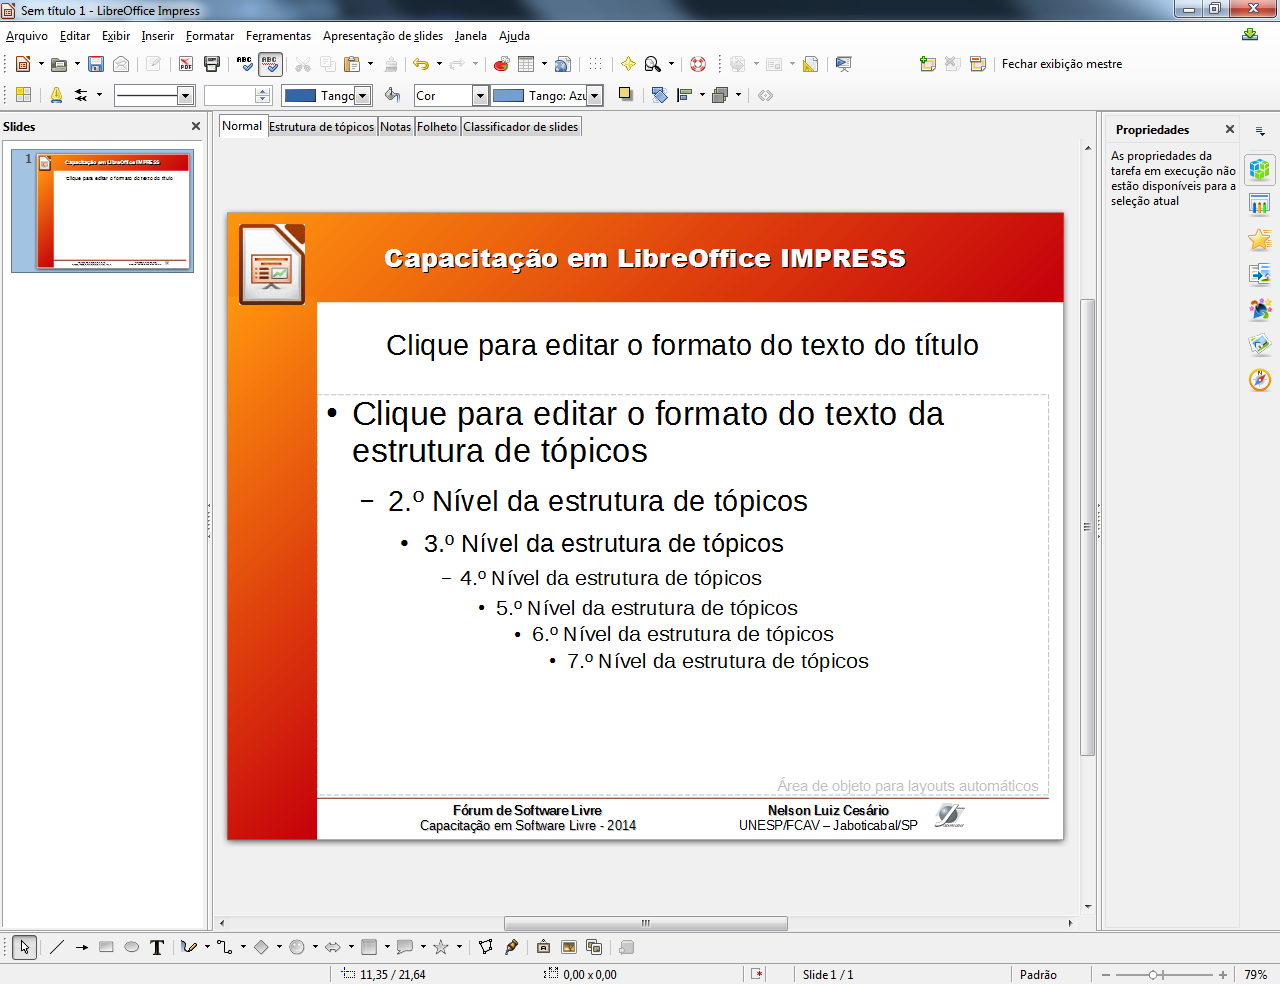Select the Line drawing tool
The image size is (1280, 984).
point(57,947)
